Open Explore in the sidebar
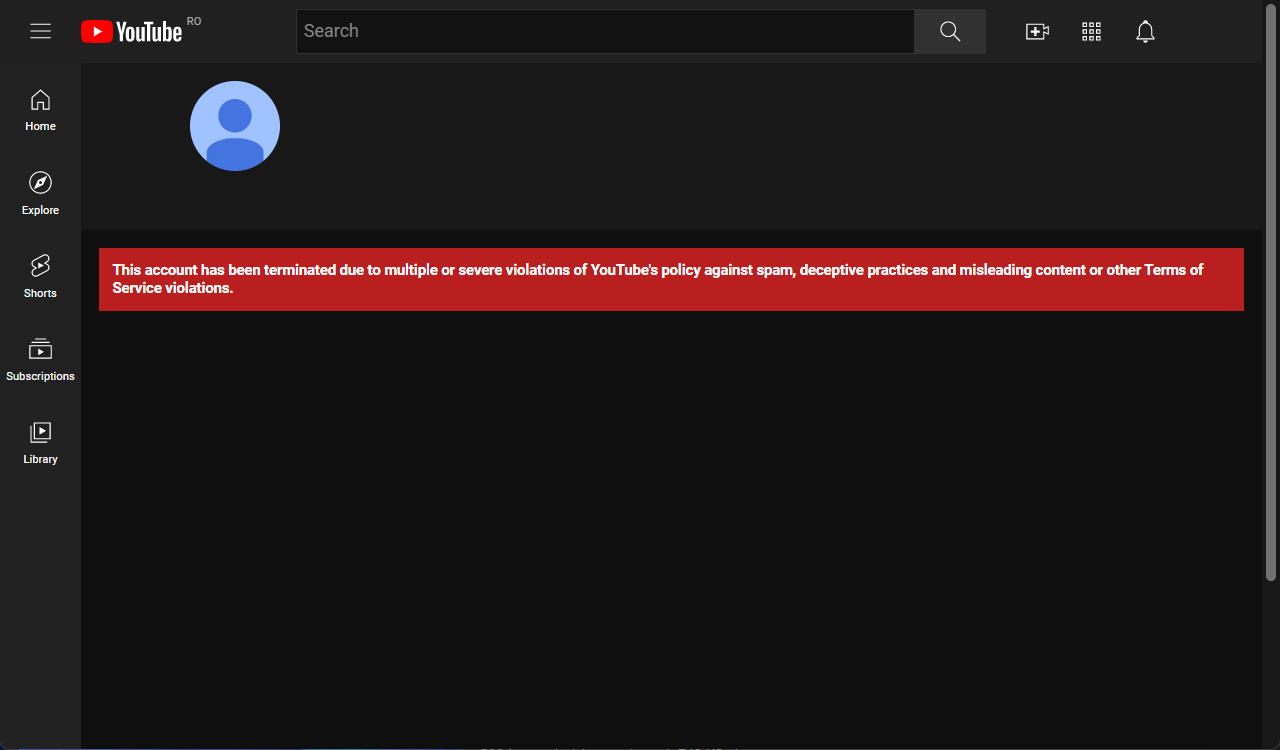Image resolution: width=1280 pixels, height=750 pixels. point(40,193)
